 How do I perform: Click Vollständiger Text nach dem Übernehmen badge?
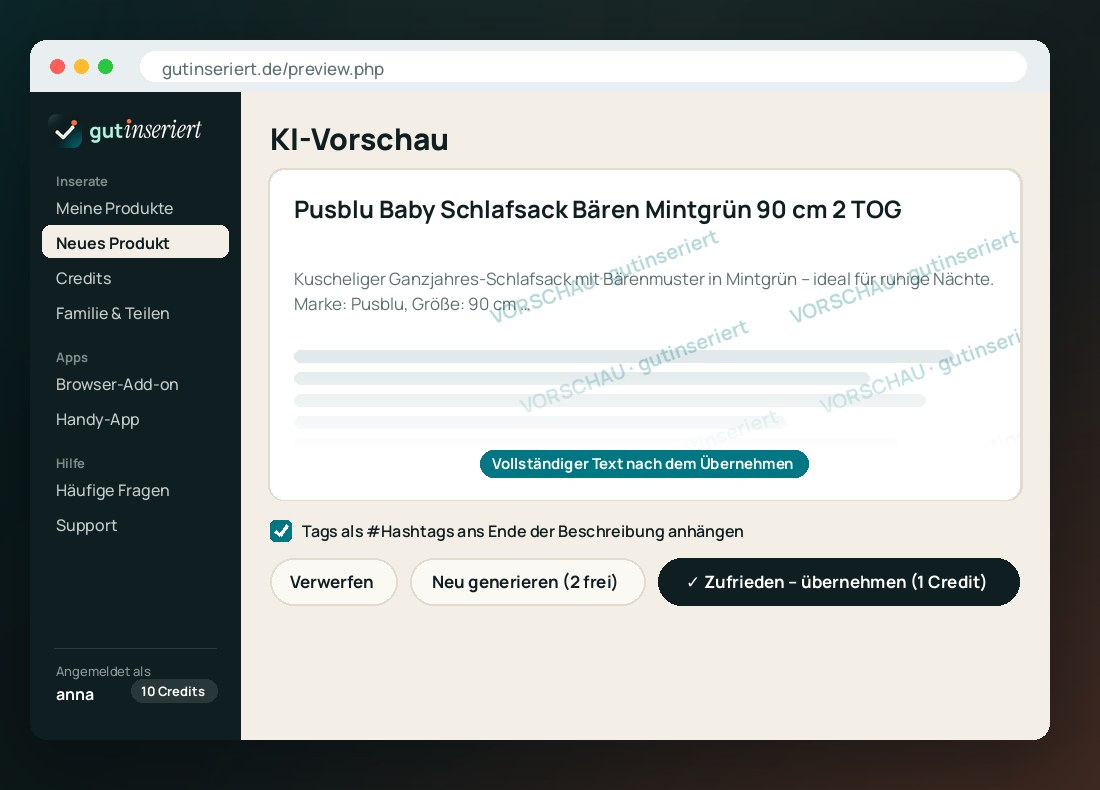643,464
